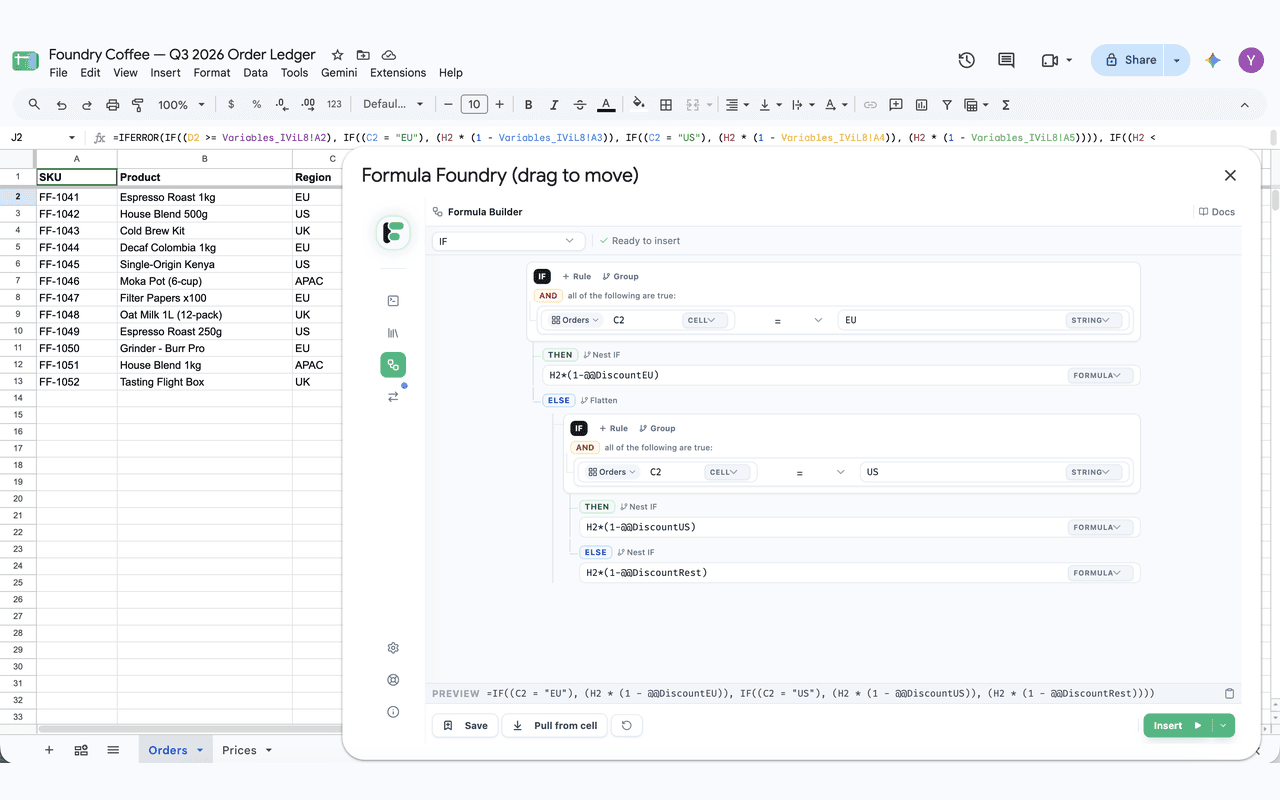
Task: Open the version history clock icon
Action: (x=966, y=60)
